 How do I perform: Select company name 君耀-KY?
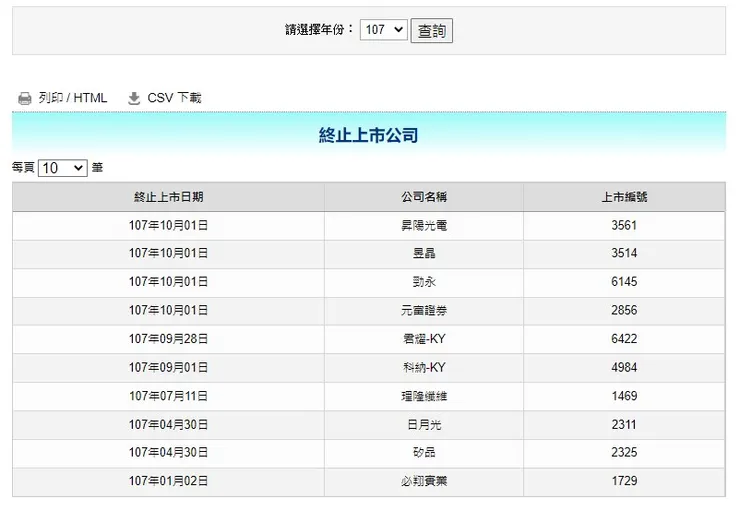tap(424, 339)
